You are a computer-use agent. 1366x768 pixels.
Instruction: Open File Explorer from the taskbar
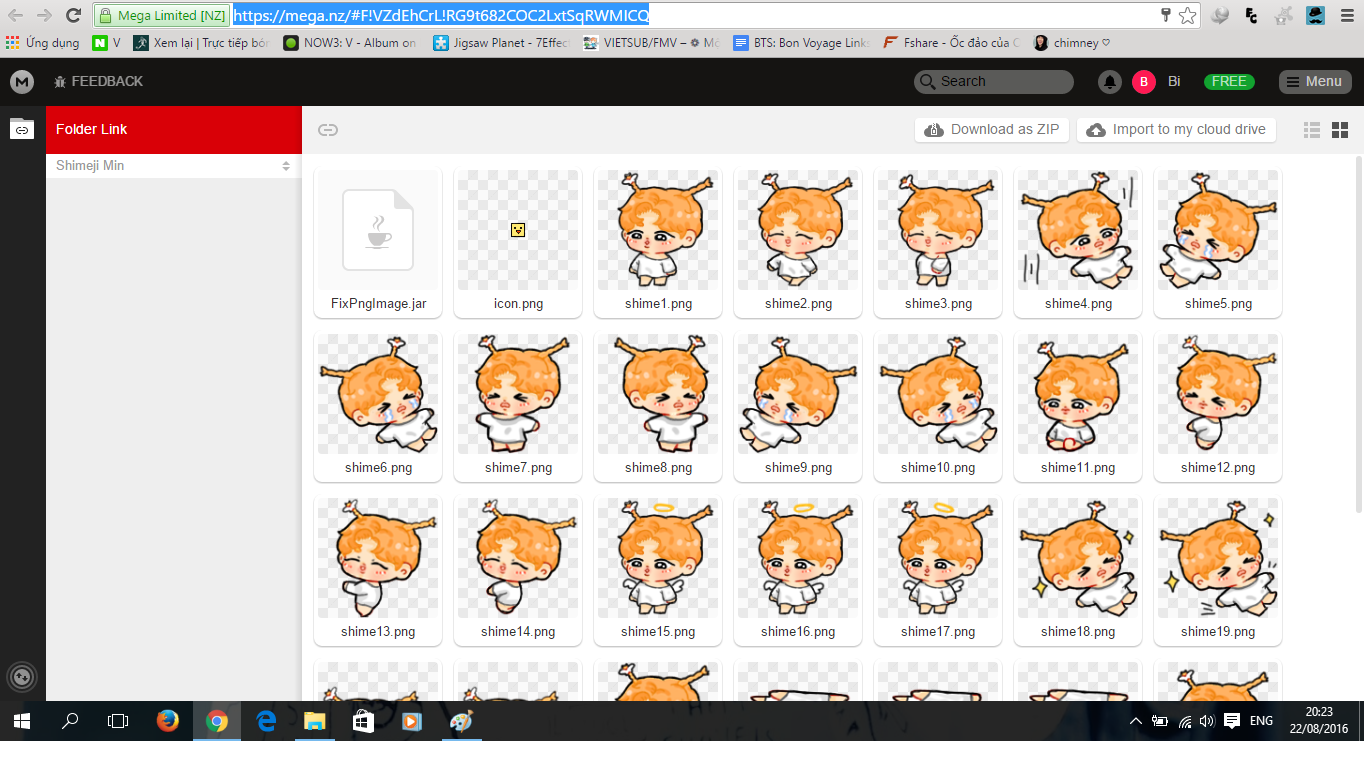point(314,721)
